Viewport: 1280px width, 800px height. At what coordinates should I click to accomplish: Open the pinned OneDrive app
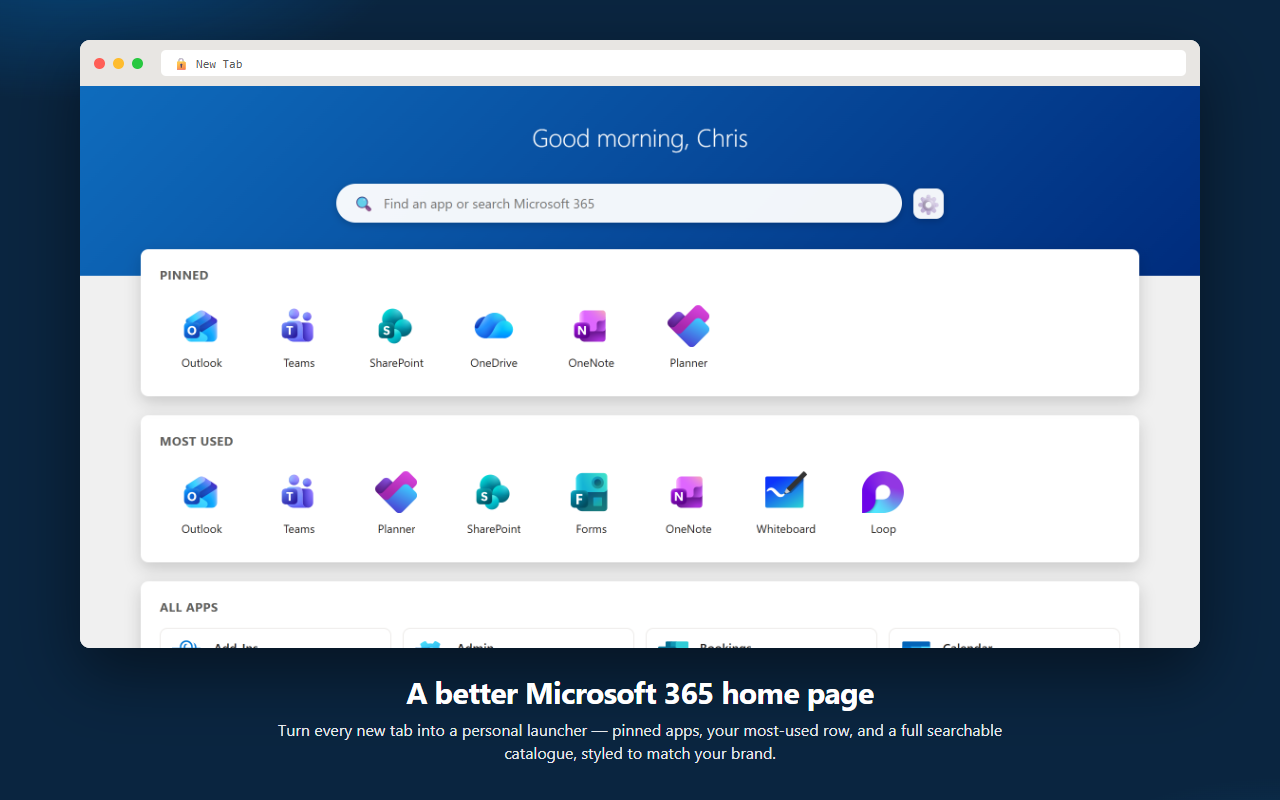point(494,337)
